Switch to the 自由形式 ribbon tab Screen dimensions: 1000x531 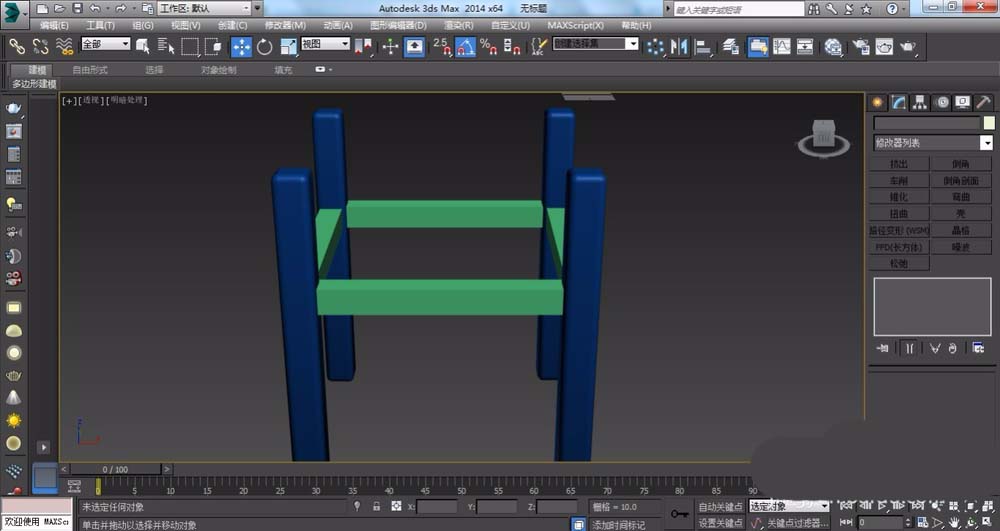coord(90,70)
